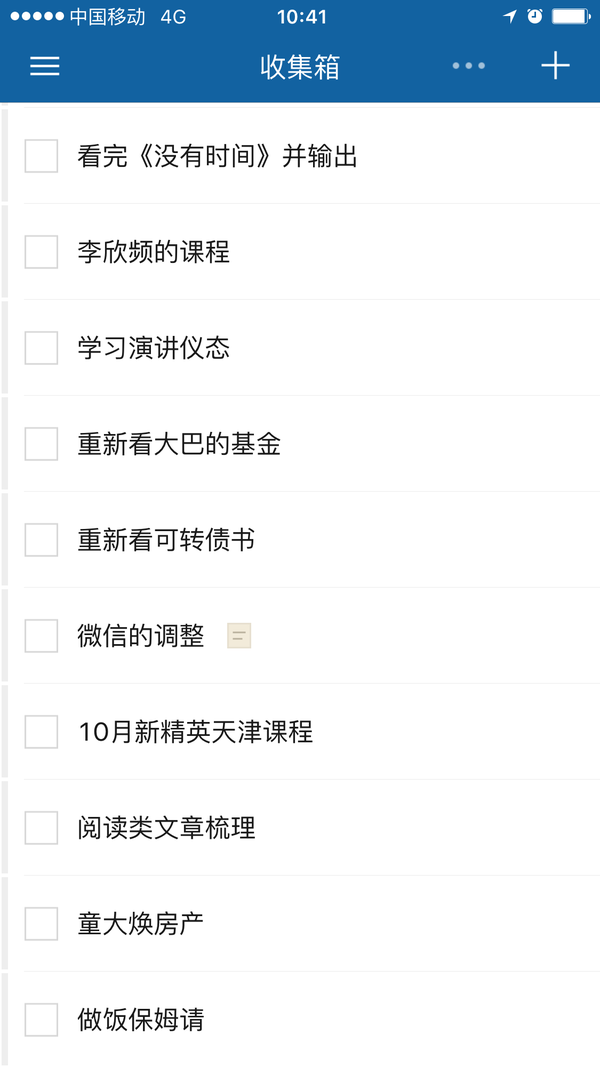Mark 李欣频的课程 as complete

41,252
